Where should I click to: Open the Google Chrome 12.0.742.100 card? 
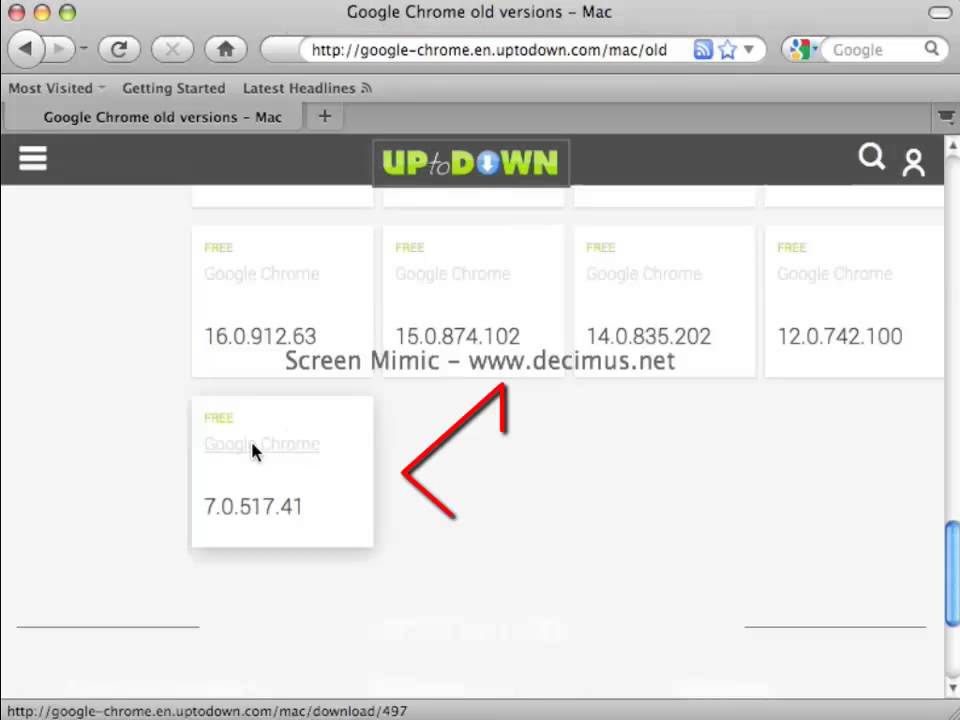coord(854,302)
